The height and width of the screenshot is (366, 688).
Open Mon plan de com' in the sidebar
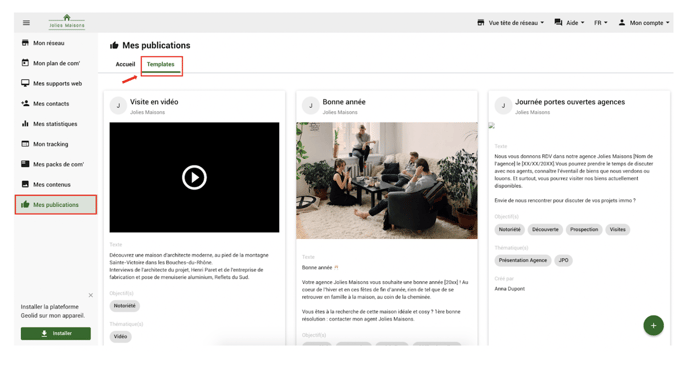pyautogui.click(x=56, y=63)
